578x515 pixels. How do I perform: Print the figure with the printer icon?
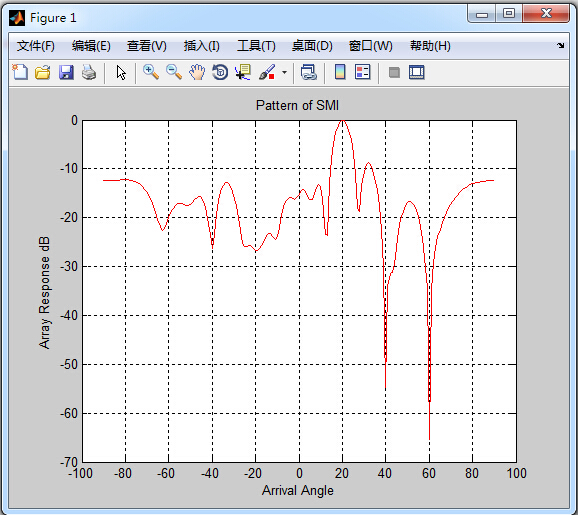pos(89,72)
